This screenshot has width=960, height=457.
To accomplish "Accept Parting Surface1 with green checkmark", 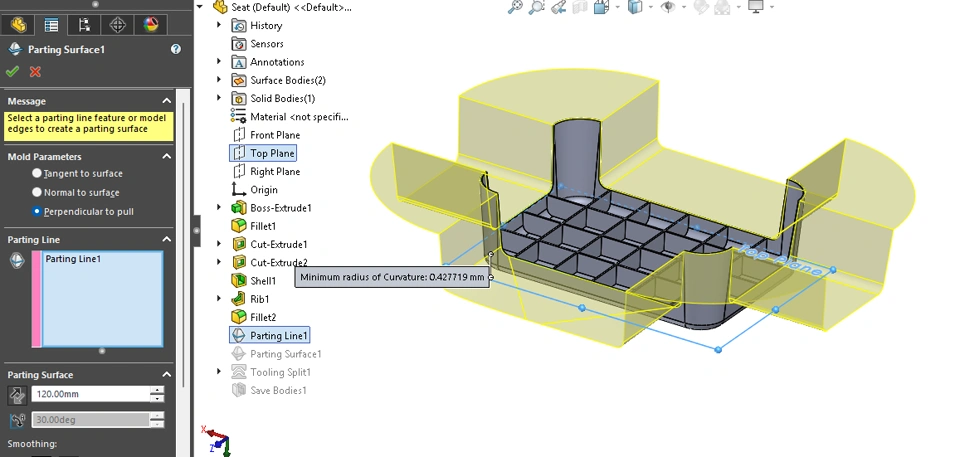I will pos(12,72).
